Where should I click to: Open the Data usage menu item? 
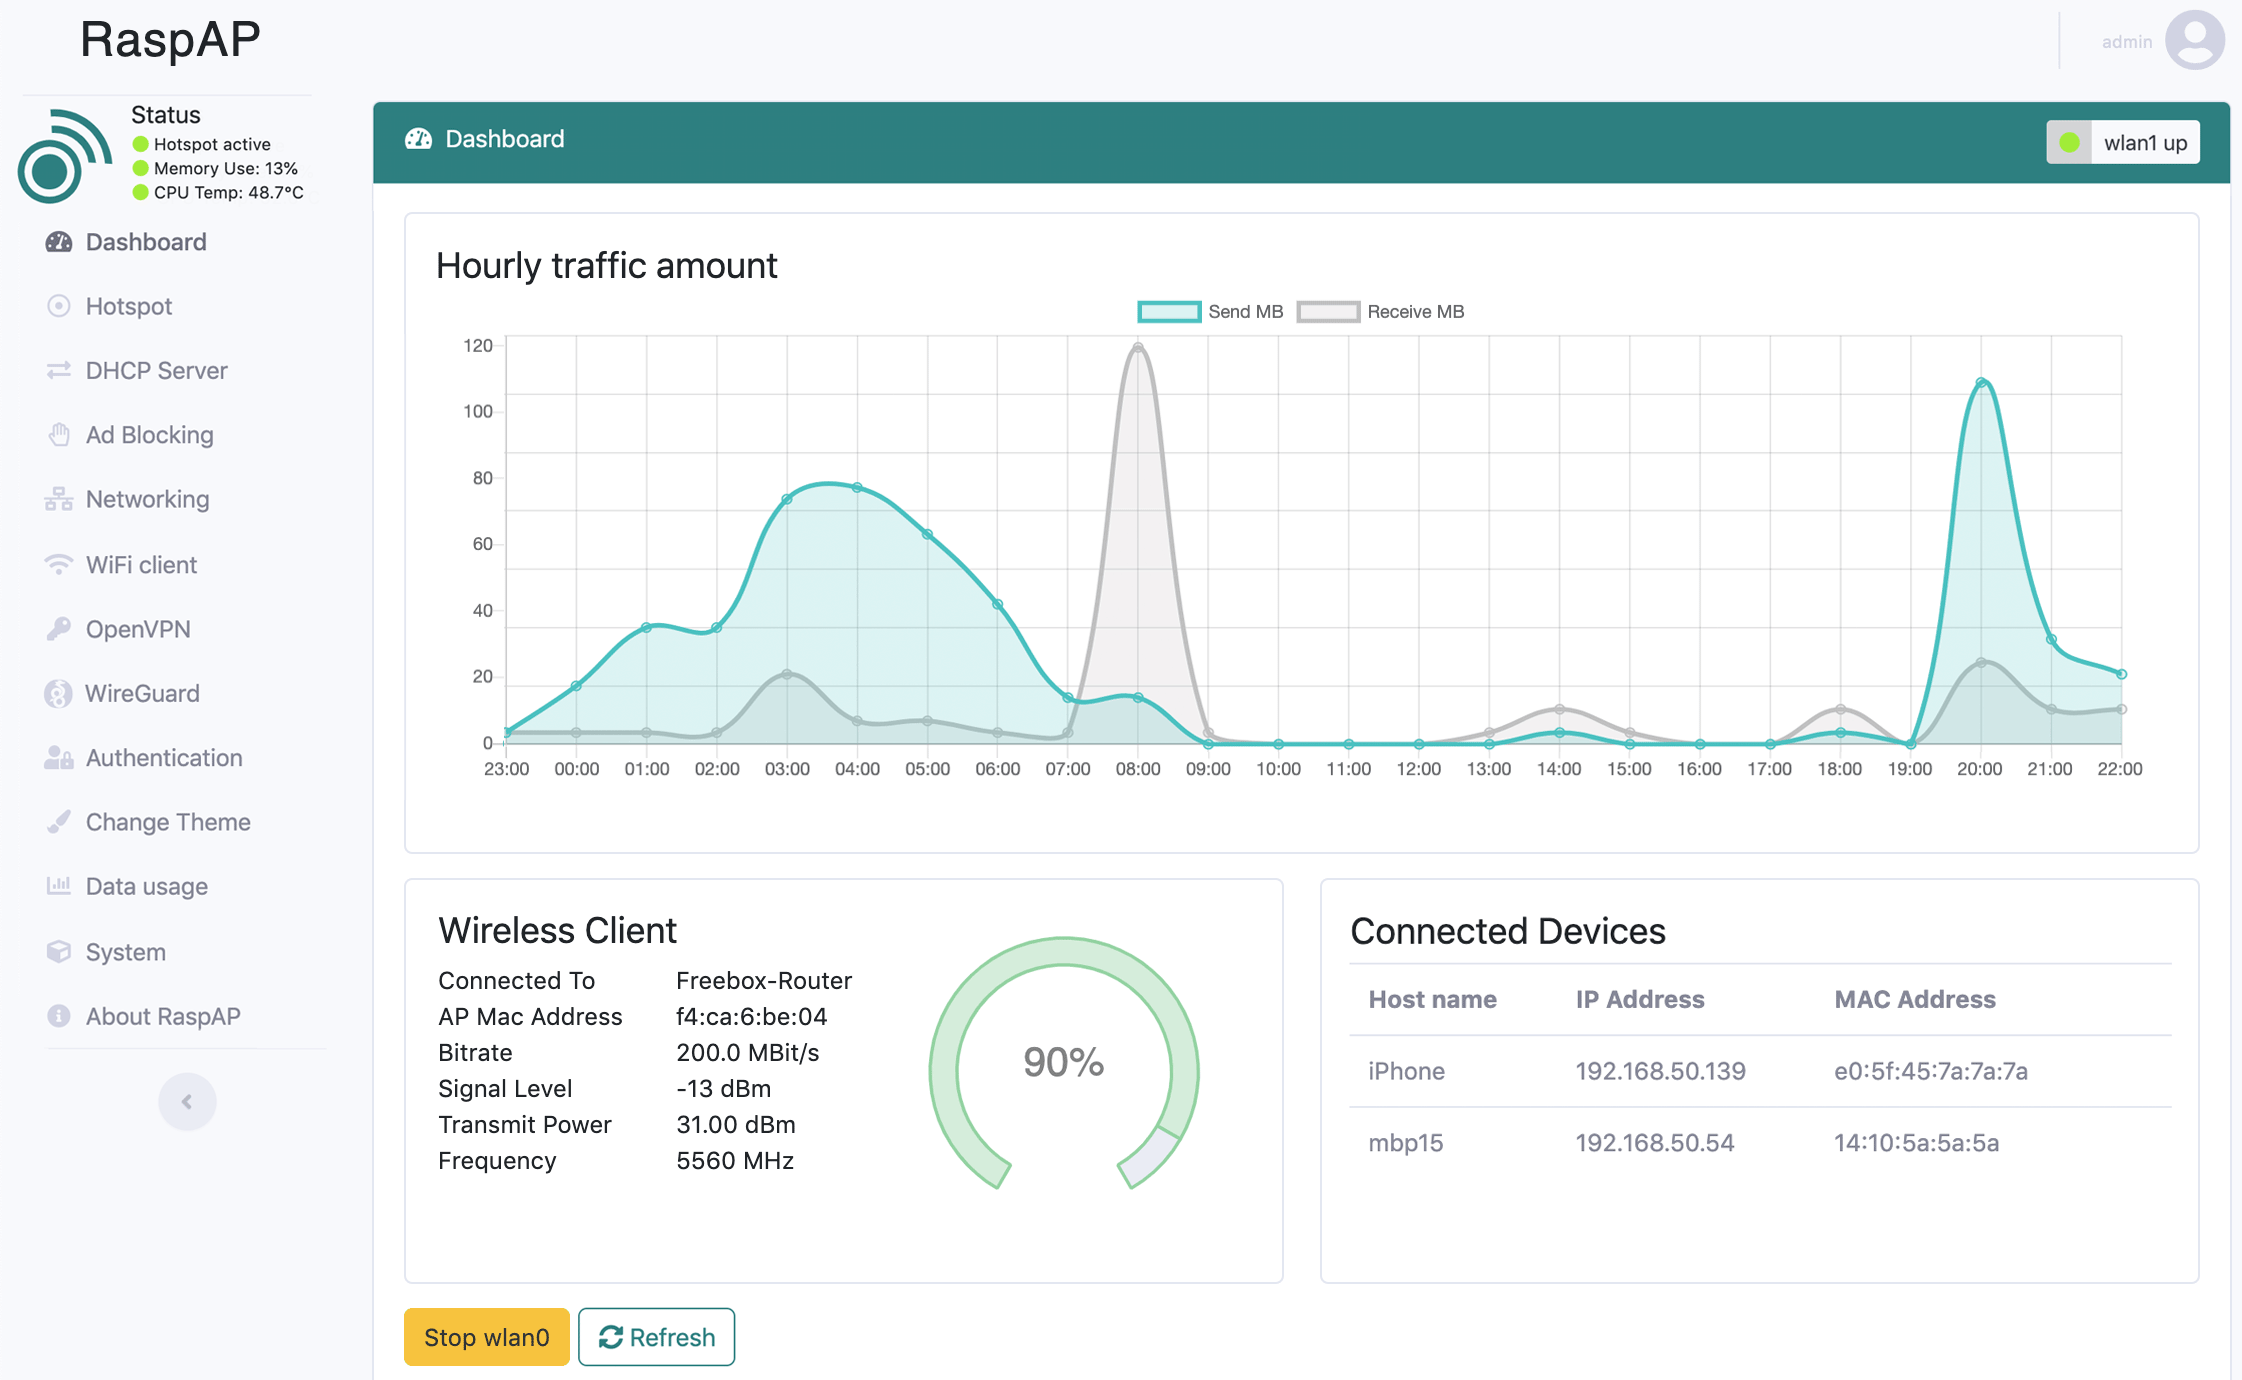click(x=146, y=887)
